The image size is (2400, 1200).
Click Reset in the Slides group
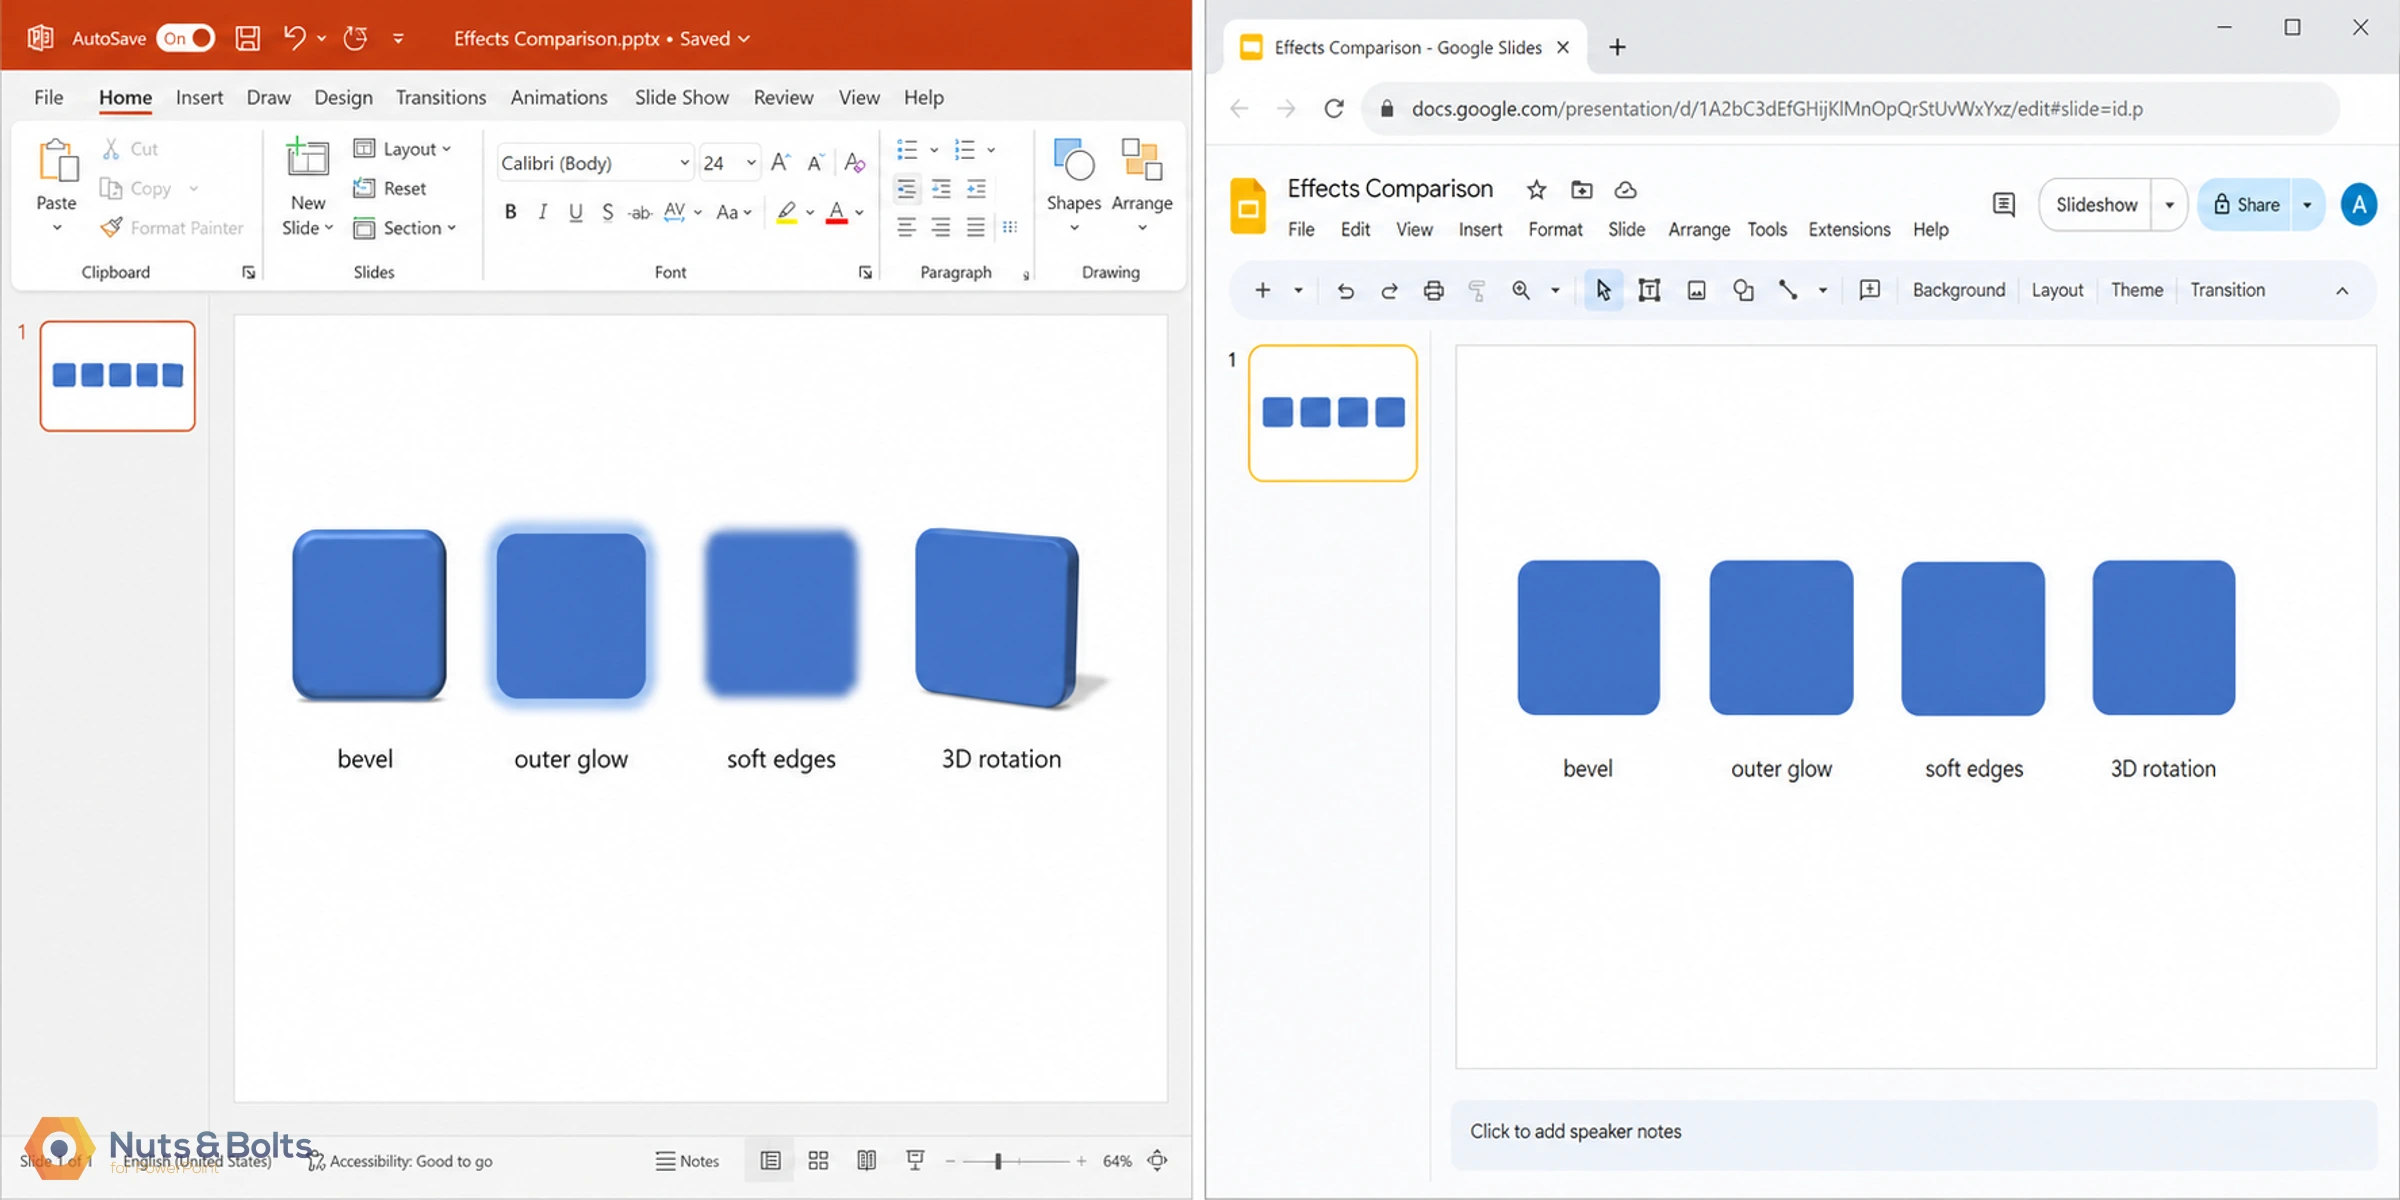(390, 188)
